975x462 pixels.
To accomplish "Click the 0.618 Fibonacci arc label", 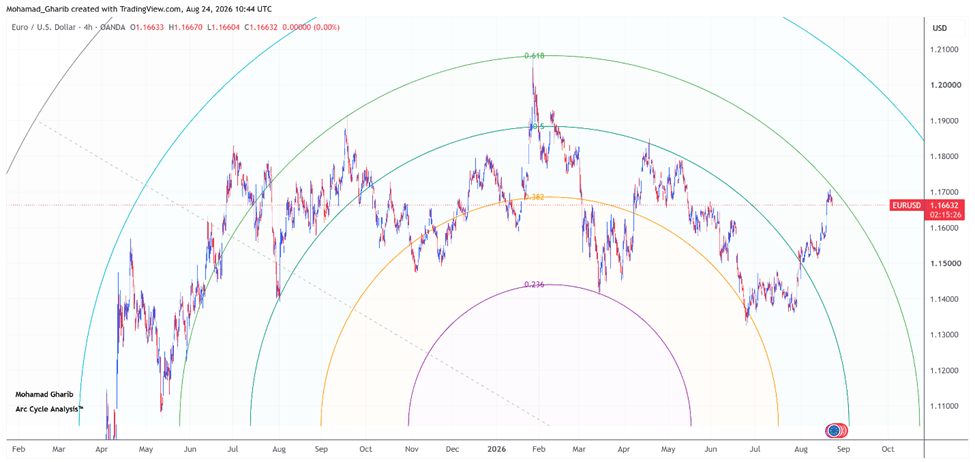I will (535, 56).
